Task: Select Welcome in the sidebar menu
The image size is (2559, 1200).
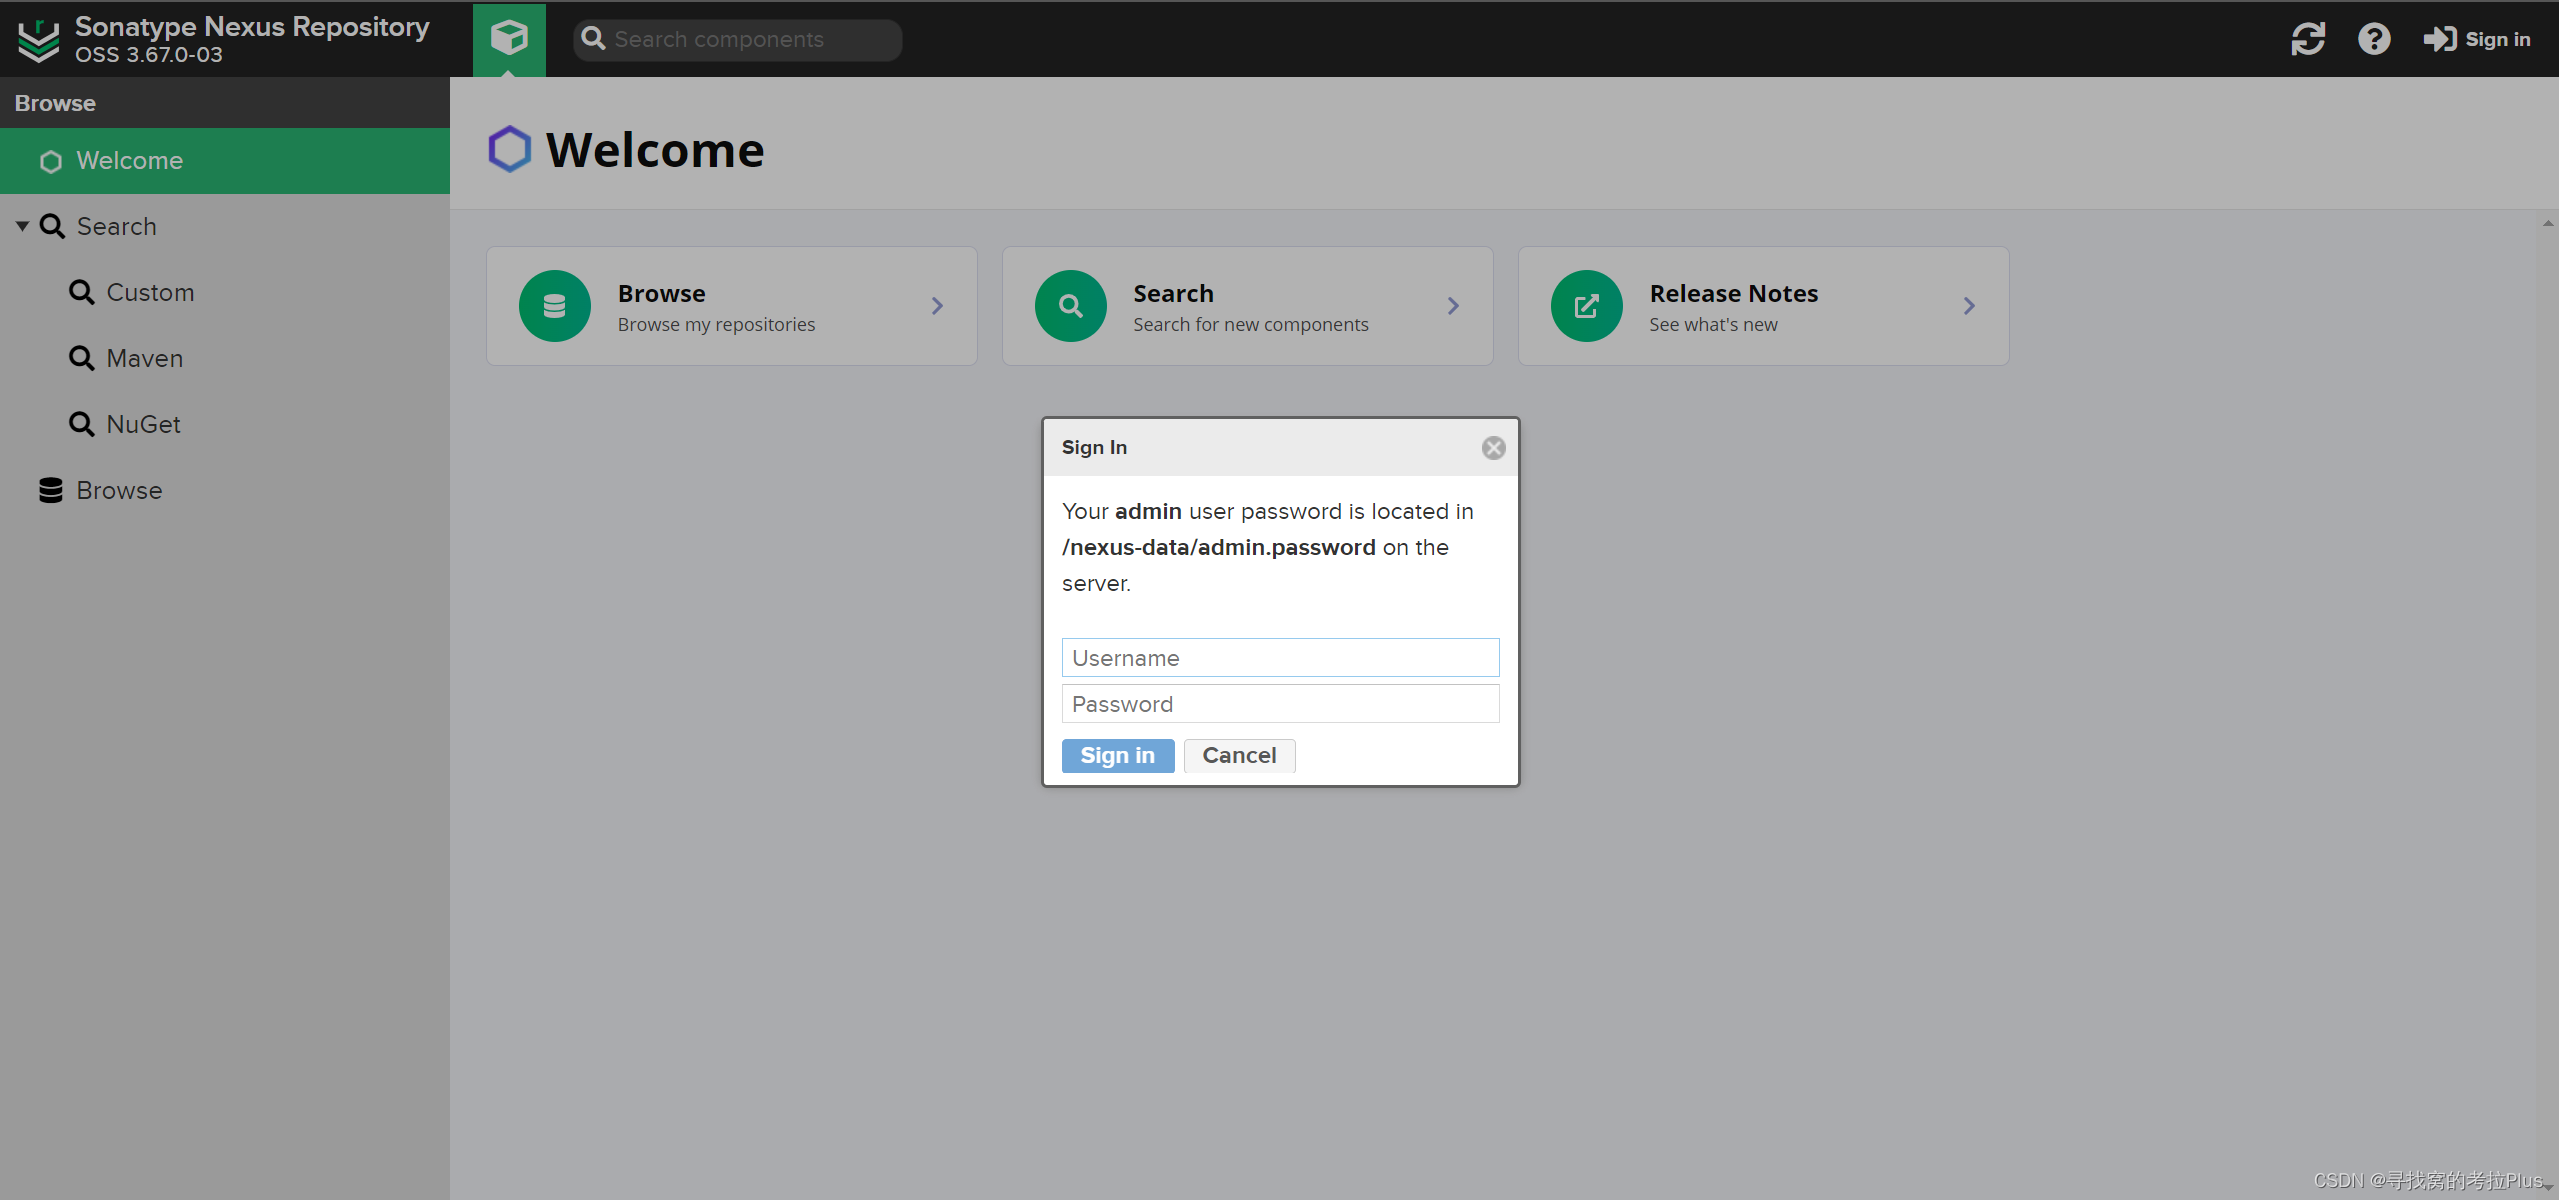Action: (225, 161)
